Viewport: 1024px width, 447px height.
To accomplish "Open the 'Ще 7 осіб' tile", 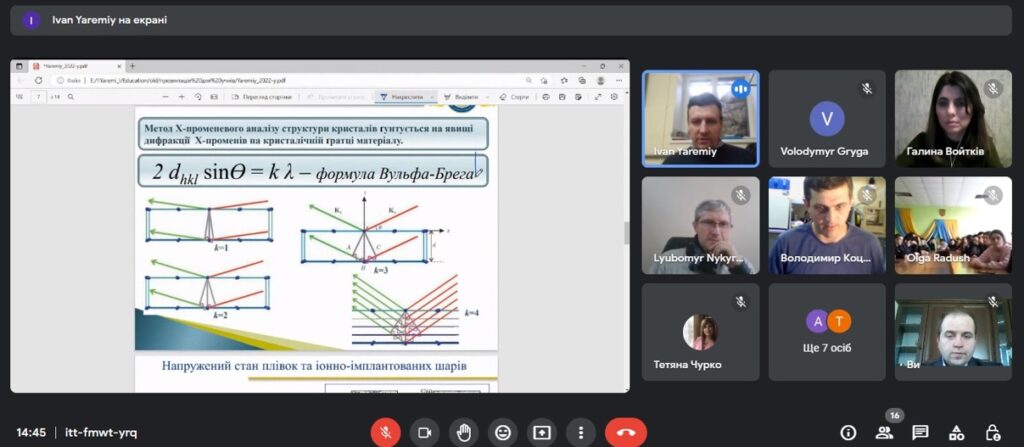I will click(x=827, y=331).
